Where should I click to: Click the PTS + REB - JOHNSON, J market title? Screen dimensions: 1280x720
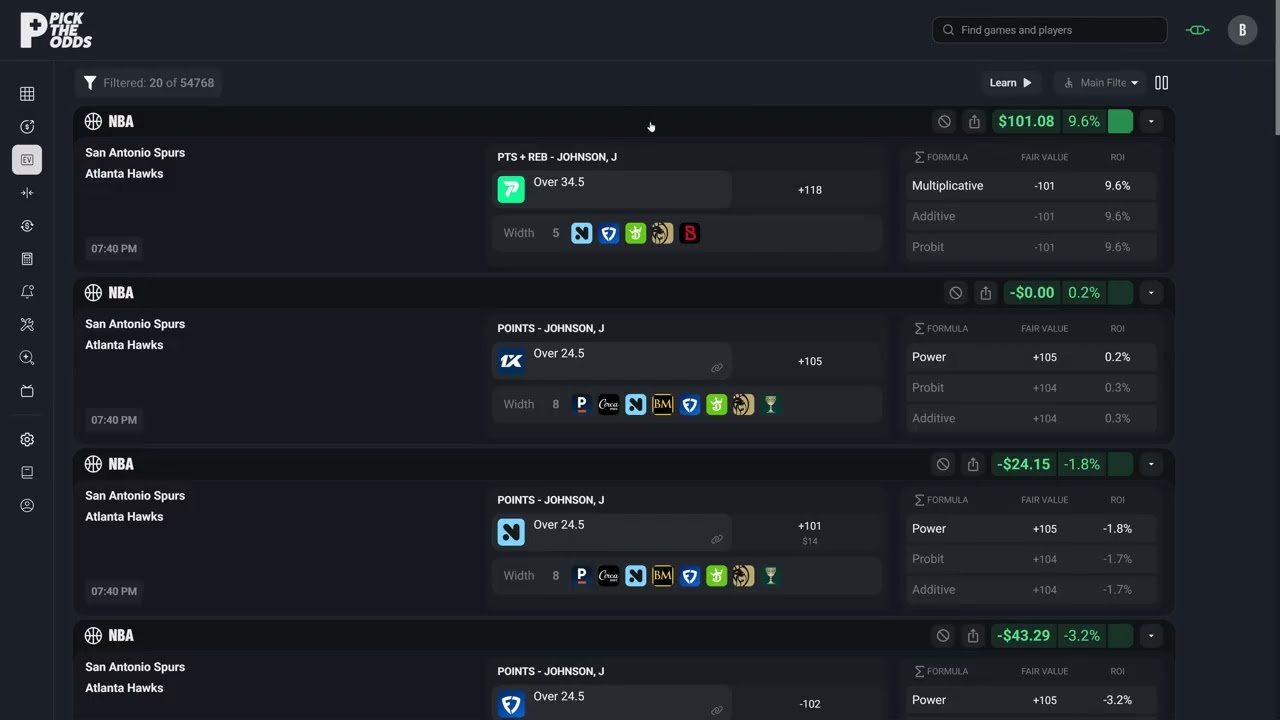tap(557, 157)
